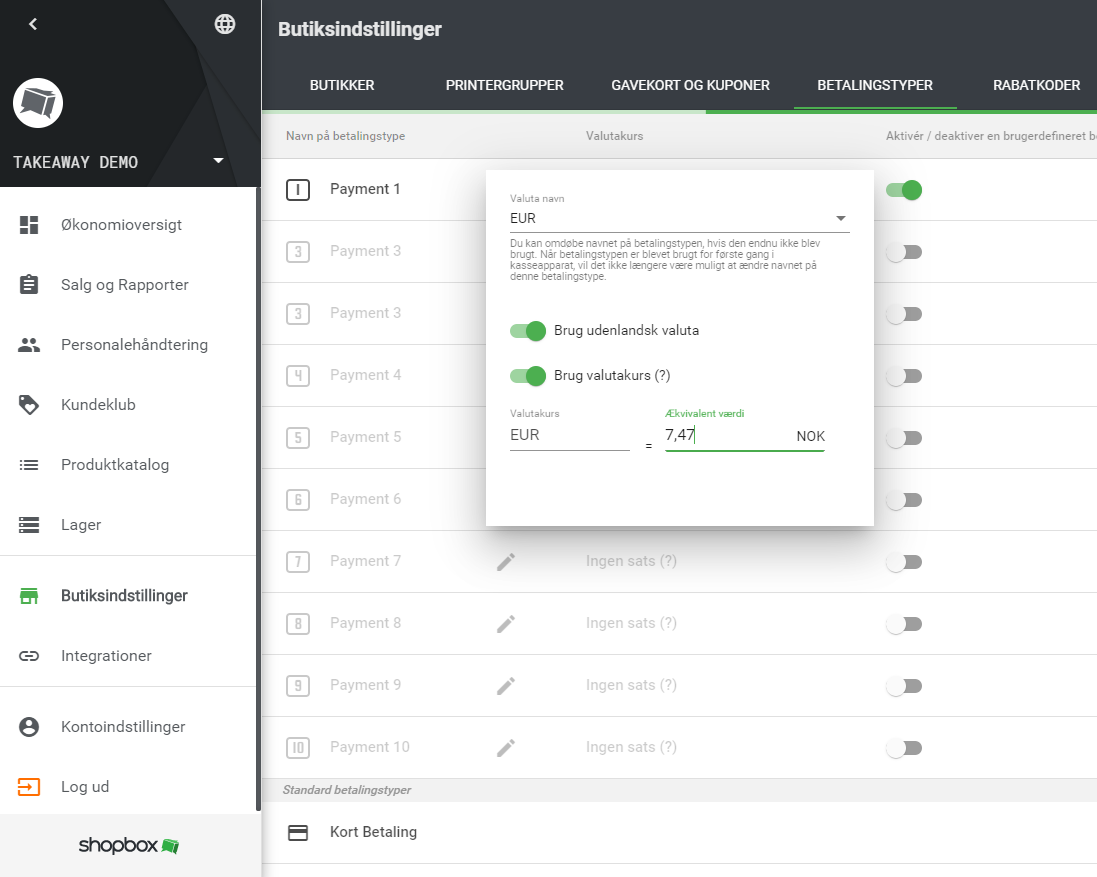Select Butiksindstillinger in sidebar
Viewport: 1097px width, 877px height.
[125, 596]
